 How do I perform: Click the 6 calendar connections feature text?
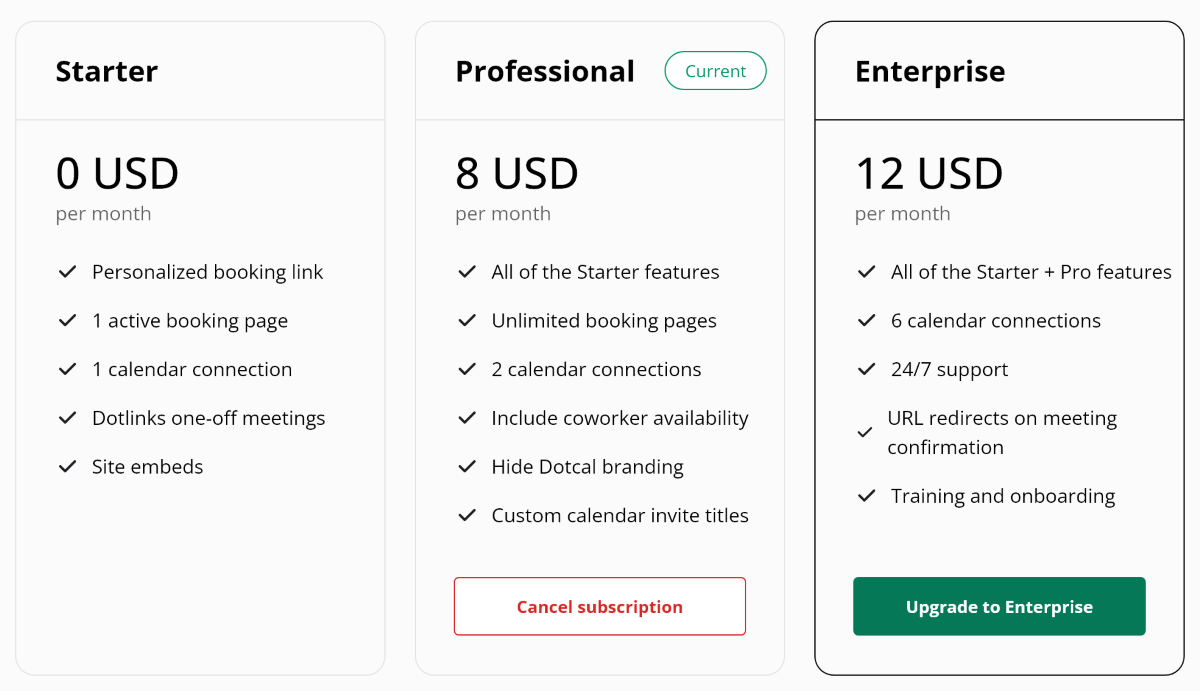click(x=996, y=321)
